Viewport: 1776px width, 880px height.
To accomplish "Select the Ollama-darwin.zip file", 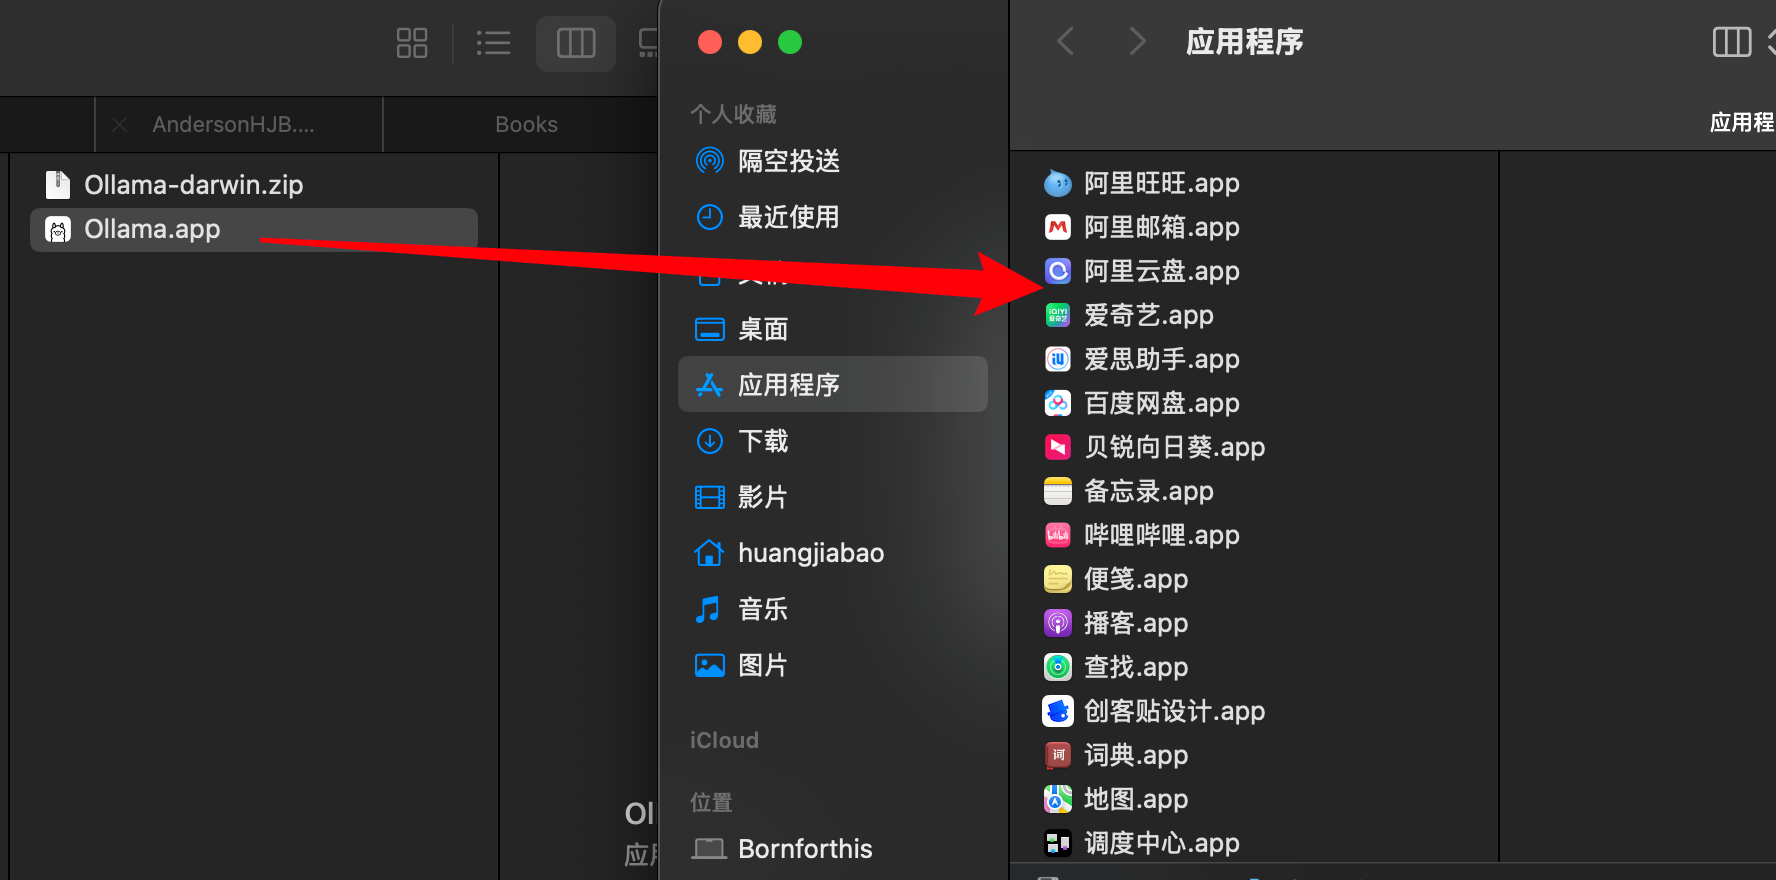I will [x=254, y=185].
